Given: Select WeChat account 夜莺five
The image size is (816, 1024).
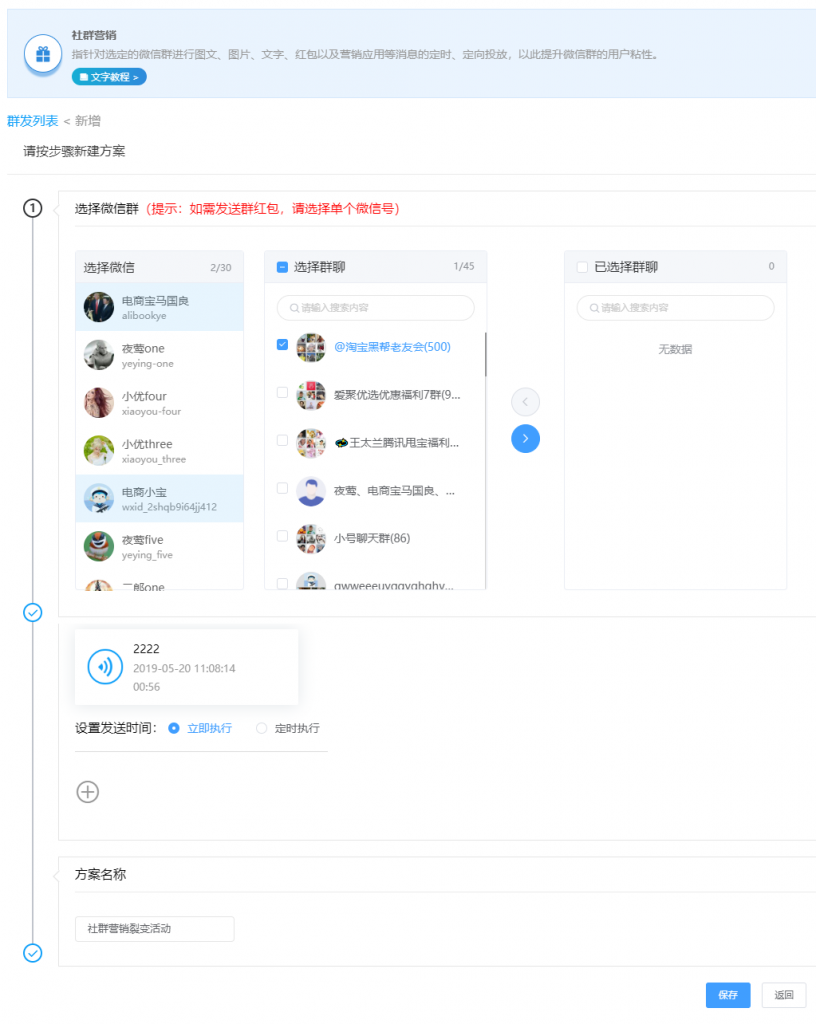Looking at the screenshot, I should pos(159,546).
